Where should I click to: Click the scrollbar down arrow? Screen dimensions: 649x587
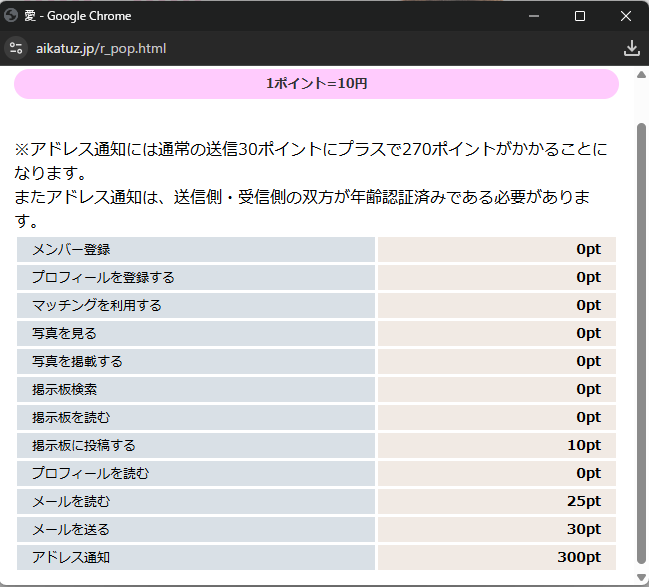(x=641, y=577)
